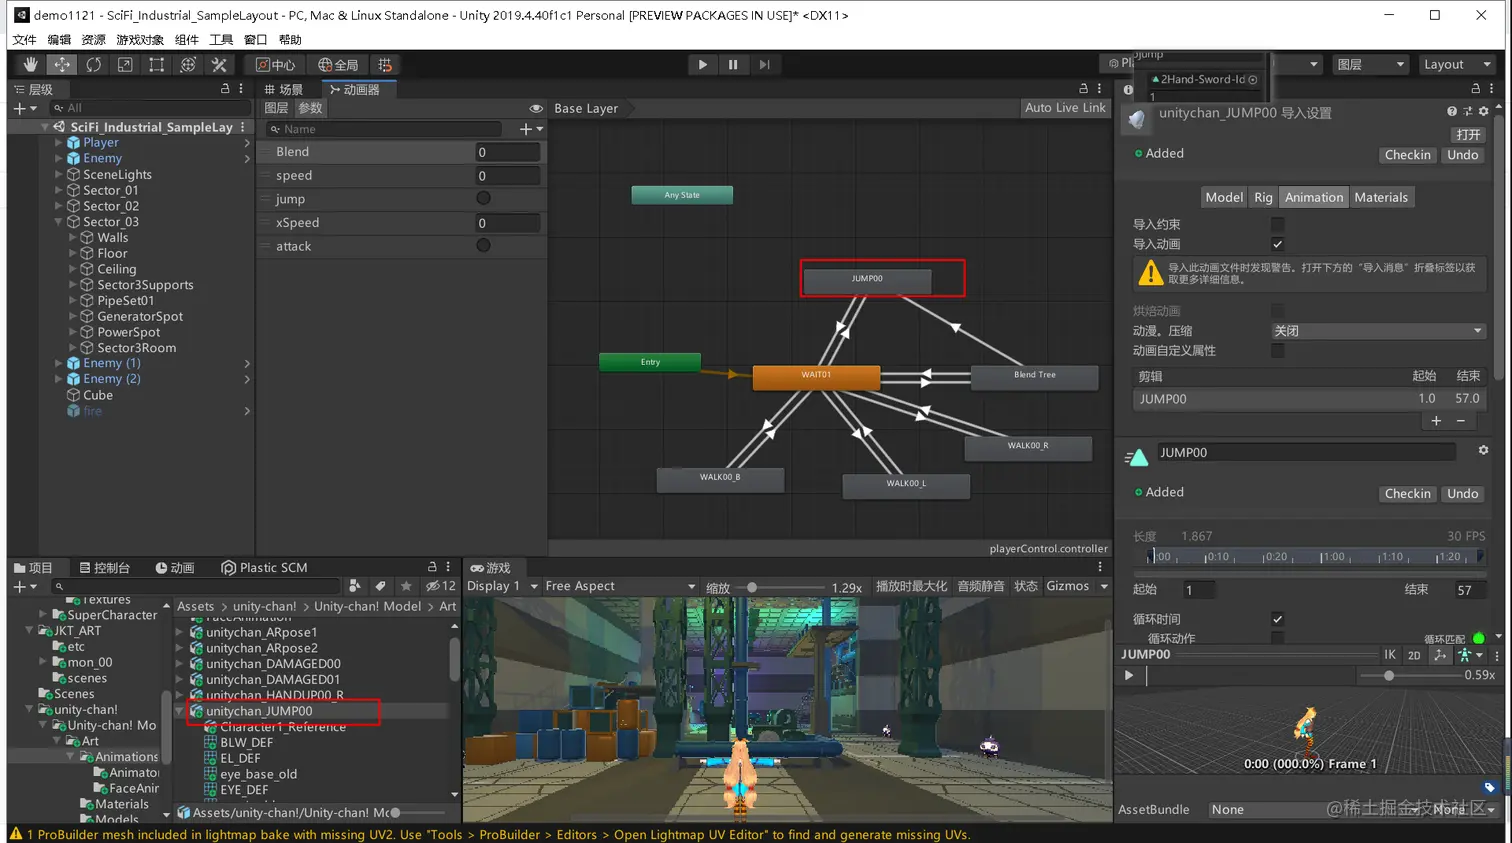The height and width of the screenshot is (843, 1512).
Task: Select the Rect transform tool
Action: (156, 64)
